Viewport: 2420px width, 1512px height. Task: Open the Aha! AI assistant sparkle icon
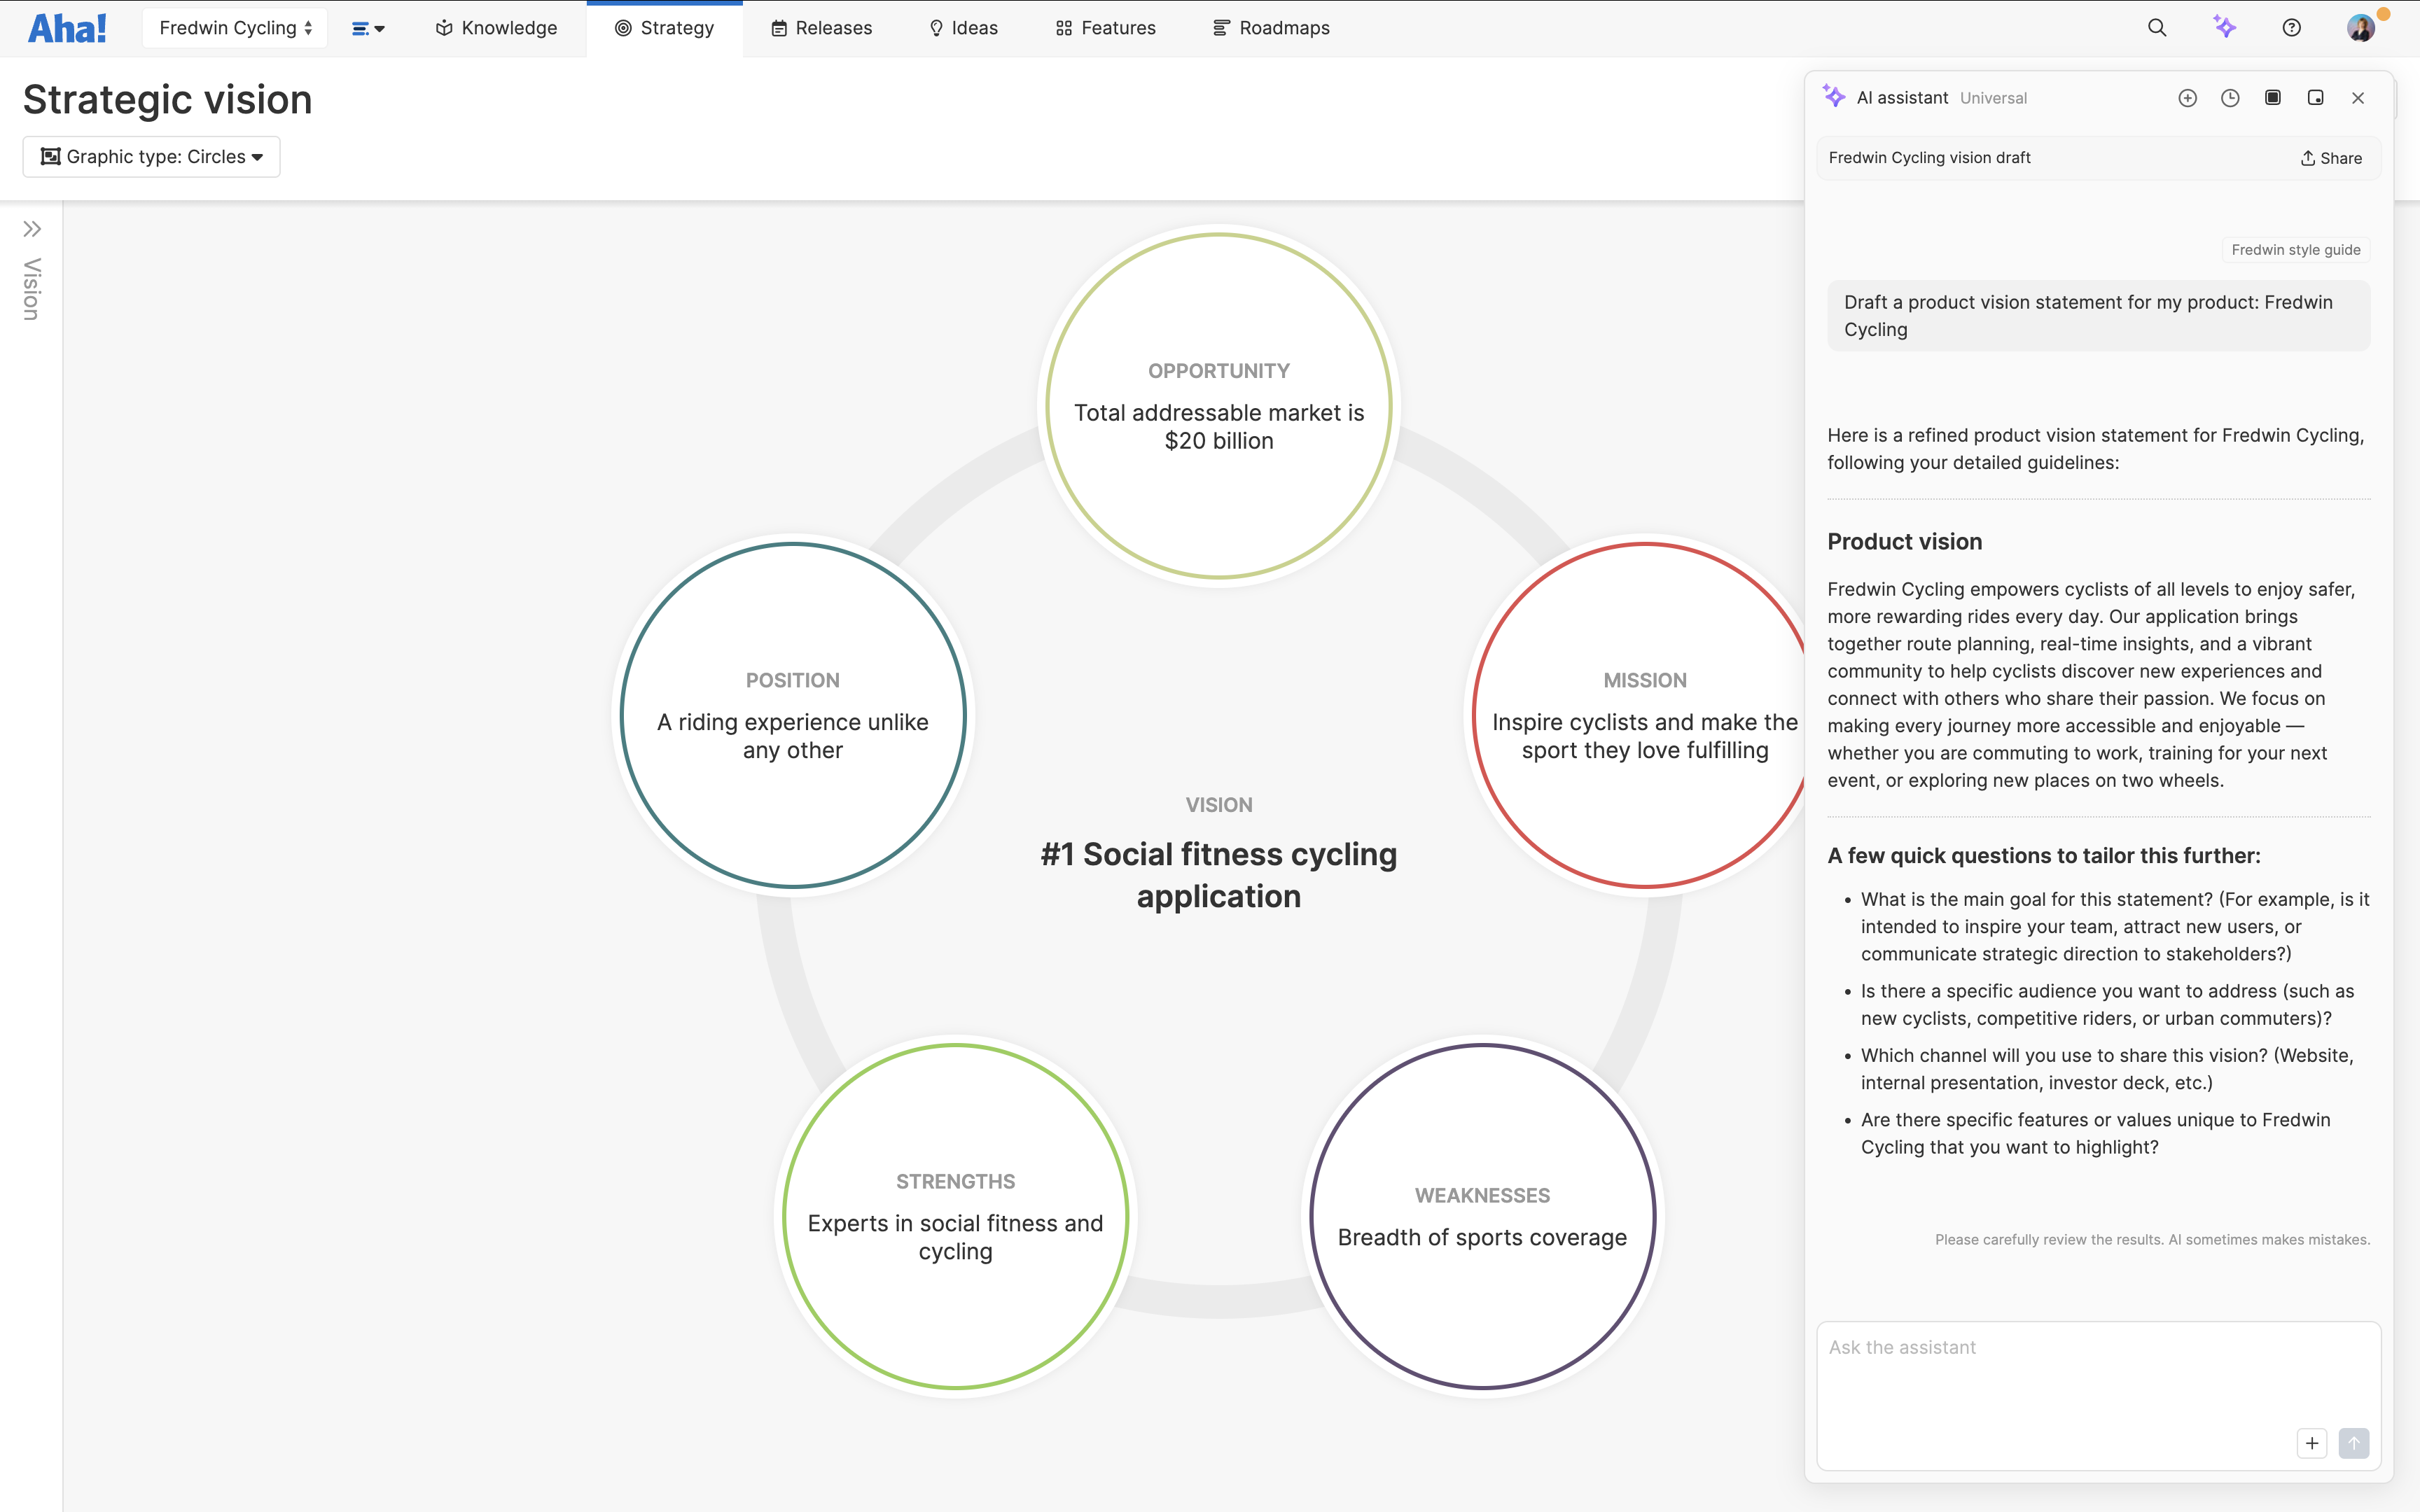point(2225,27)
